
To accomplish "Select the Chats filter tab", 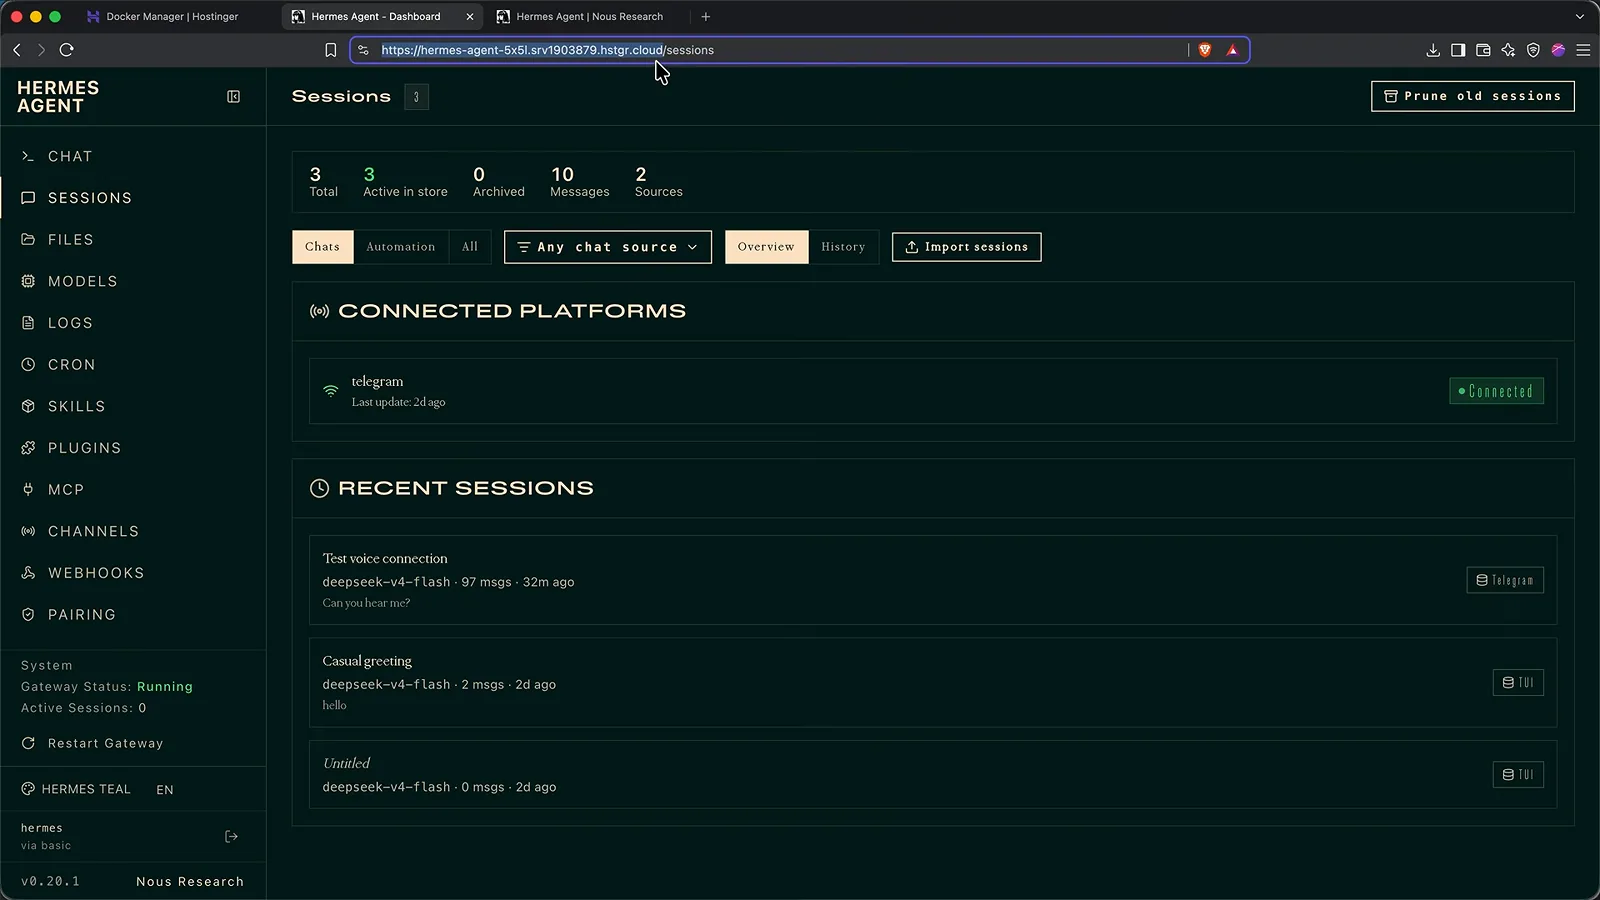I will [x=322, y=247].
